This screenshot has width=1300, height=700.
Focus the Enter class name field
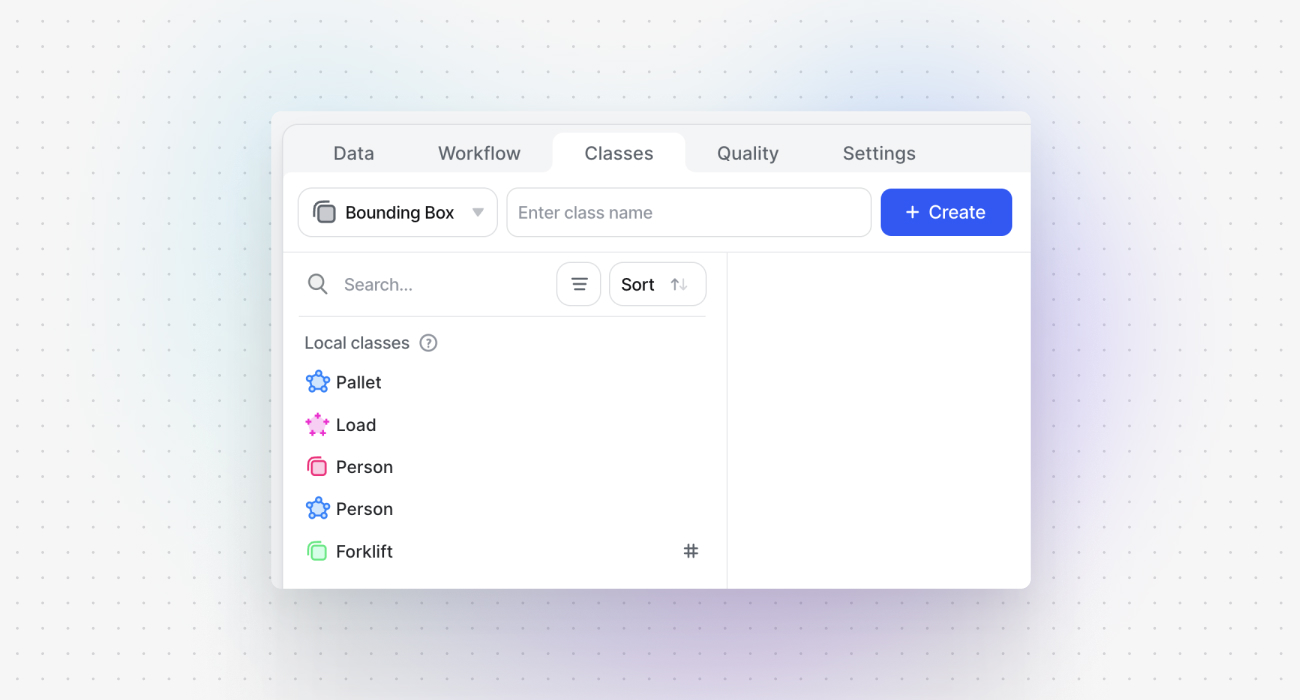coord(689,212)
